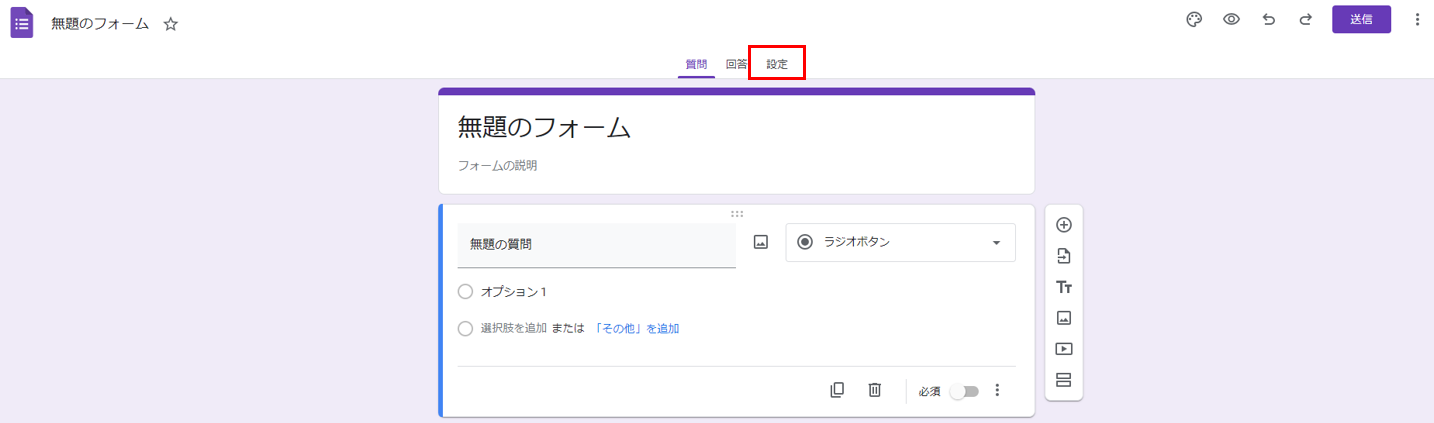Screen dimensions: 1434x423
Task: Import questions using the sidebar icon
Action: click(x=1064, y=256)
